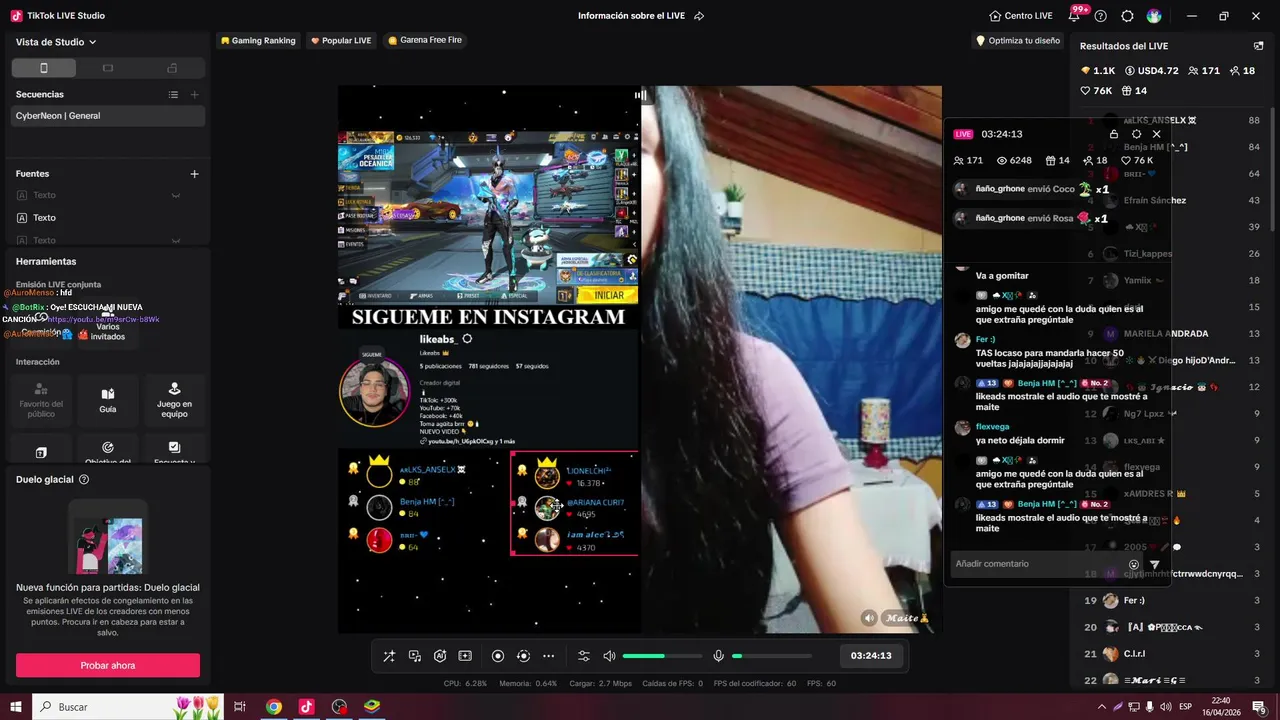
Task: Open floating chat window settings gear
Action: point(1136,134)
